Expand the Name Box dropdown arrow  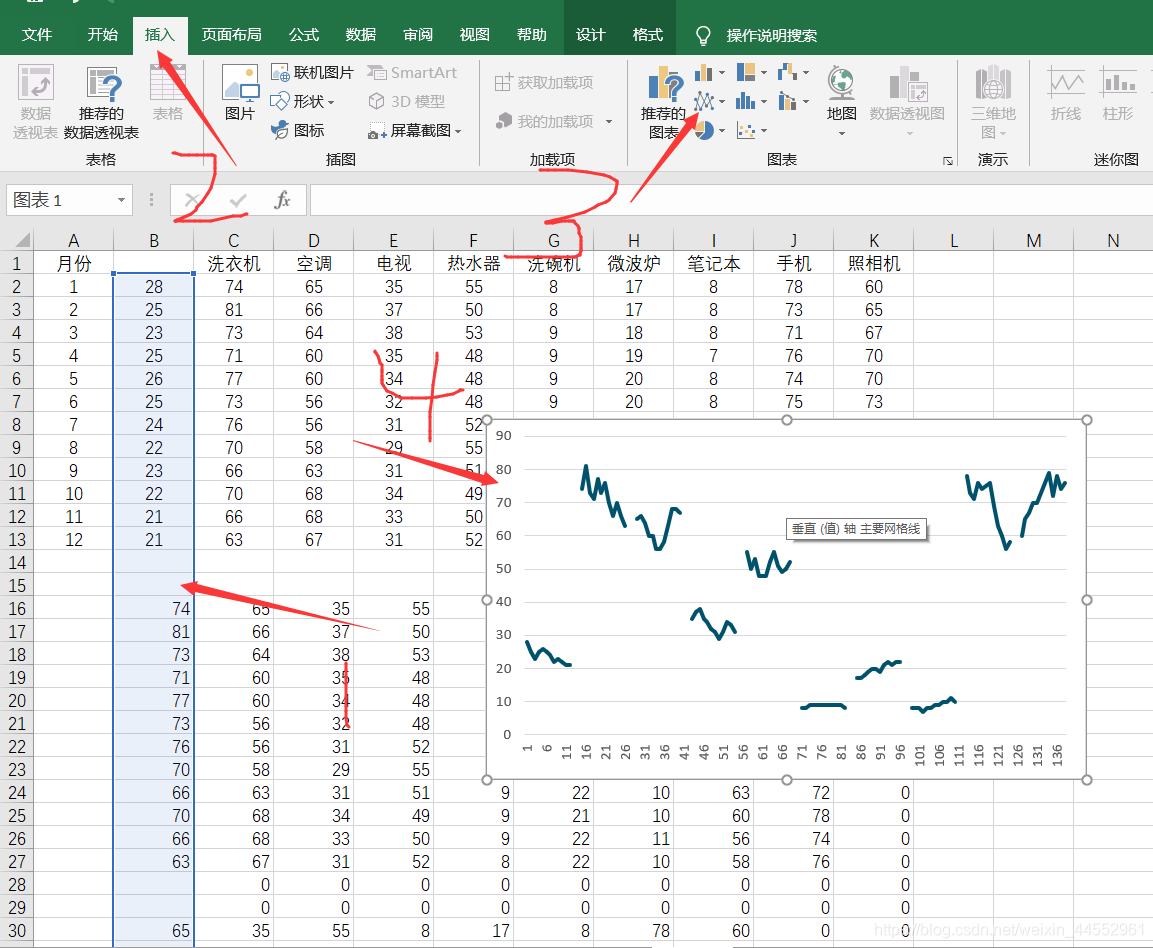point(121,200)
